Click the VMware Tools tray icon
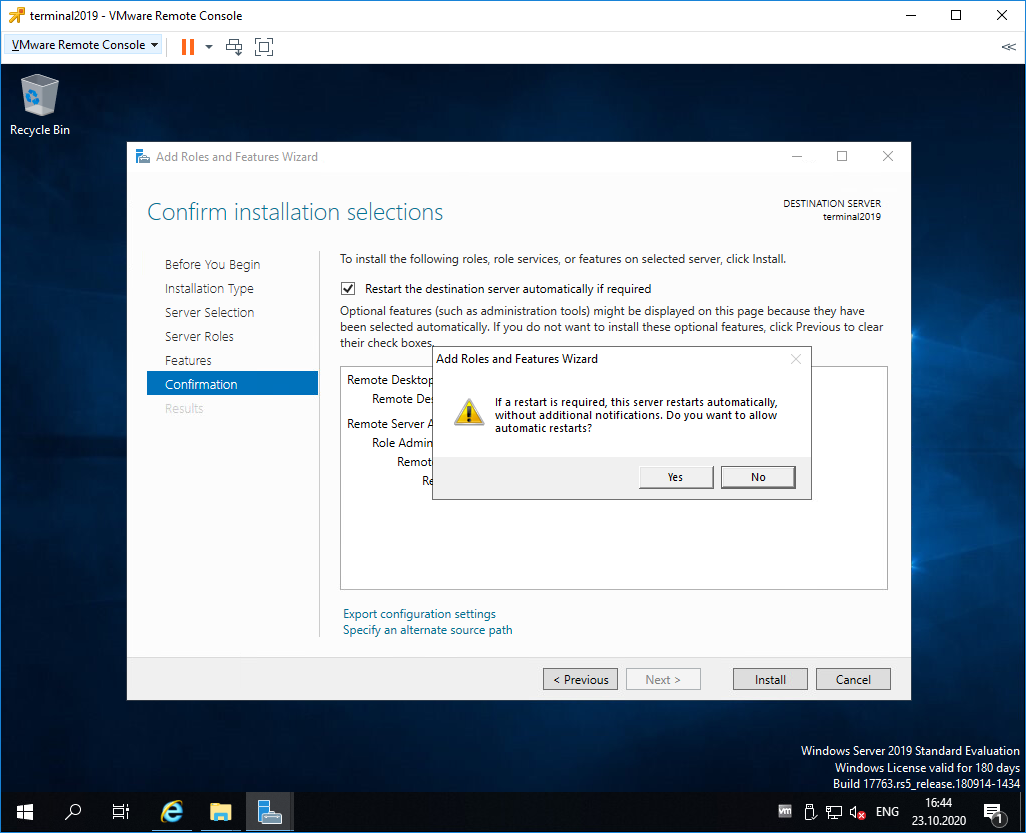Viewport: 1026px width, 833px height. (x=785, y=811)
